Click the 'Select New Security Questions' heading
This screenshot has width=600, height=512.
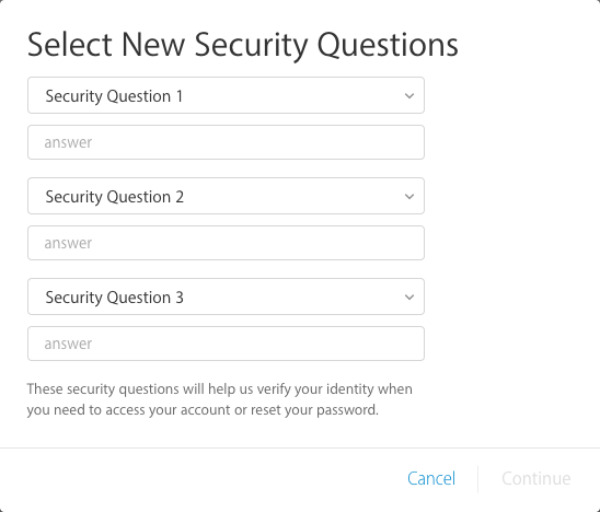coord(242,44)
